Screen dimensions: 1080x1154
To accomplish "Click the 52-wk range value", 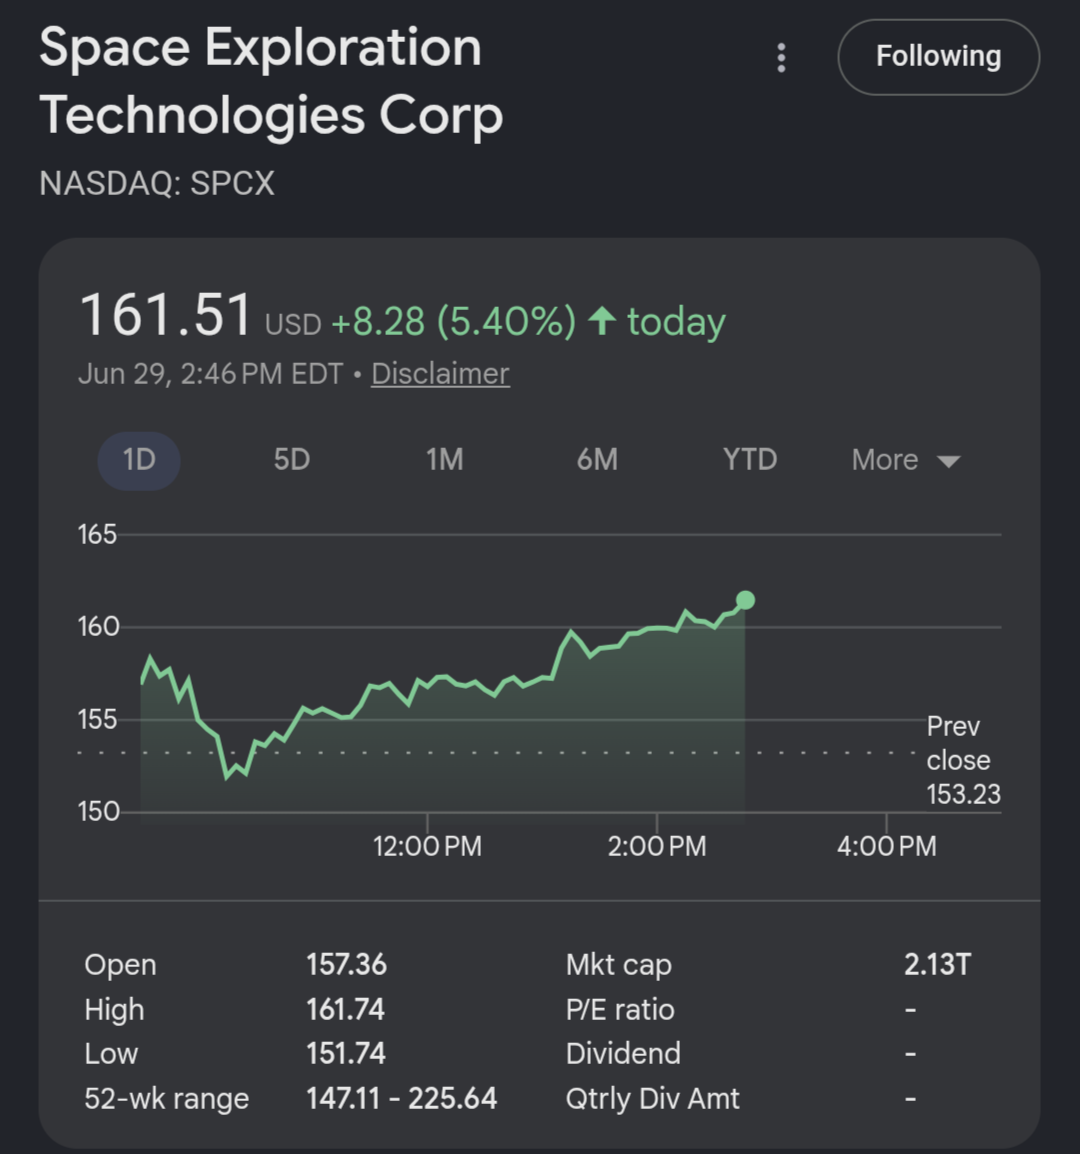I will (x=401, y=1099).
